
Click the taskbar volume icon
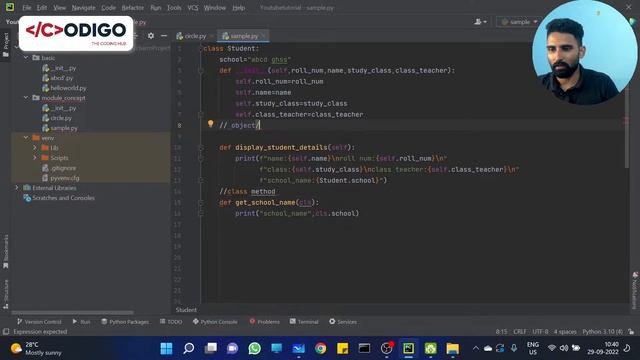(564, 348)
